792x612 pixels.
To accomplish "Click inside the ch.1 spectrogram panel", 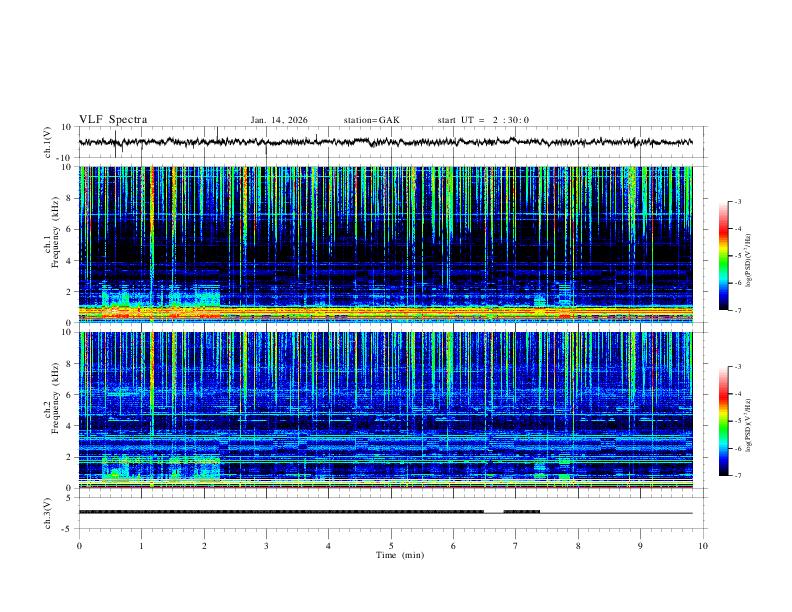I will click(x=385, y=244).
